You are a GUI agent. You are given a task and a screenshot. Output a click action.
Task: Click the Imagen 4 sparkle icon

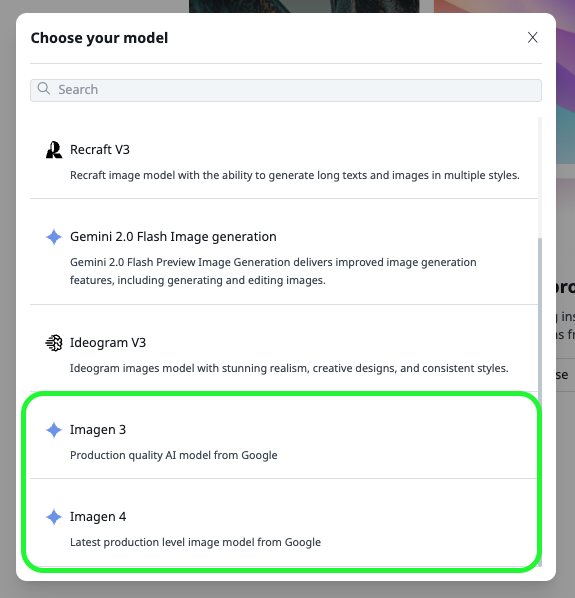[x=54, y=517]
